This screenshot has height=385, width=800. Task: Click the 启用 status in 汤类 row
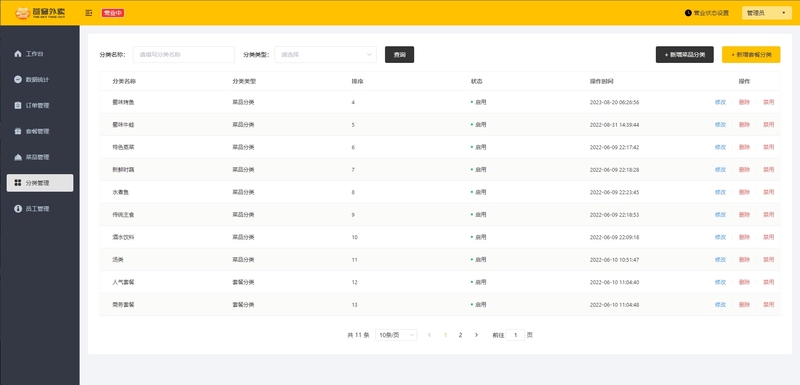point(479,260)
